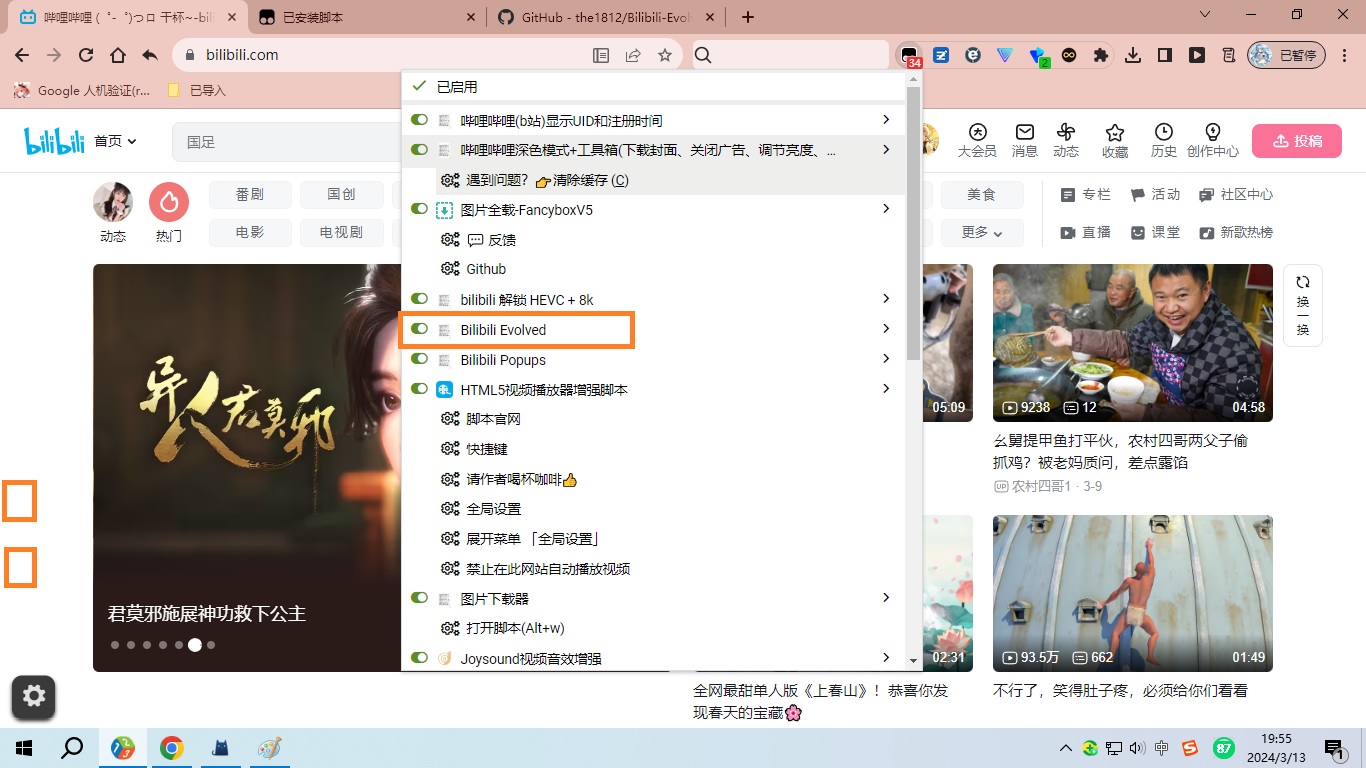The height and width of the screenshot is (768, 1366).
Task: Expand submenu arrow for Bilibili Popups
Action: click(x=886, y=359)
